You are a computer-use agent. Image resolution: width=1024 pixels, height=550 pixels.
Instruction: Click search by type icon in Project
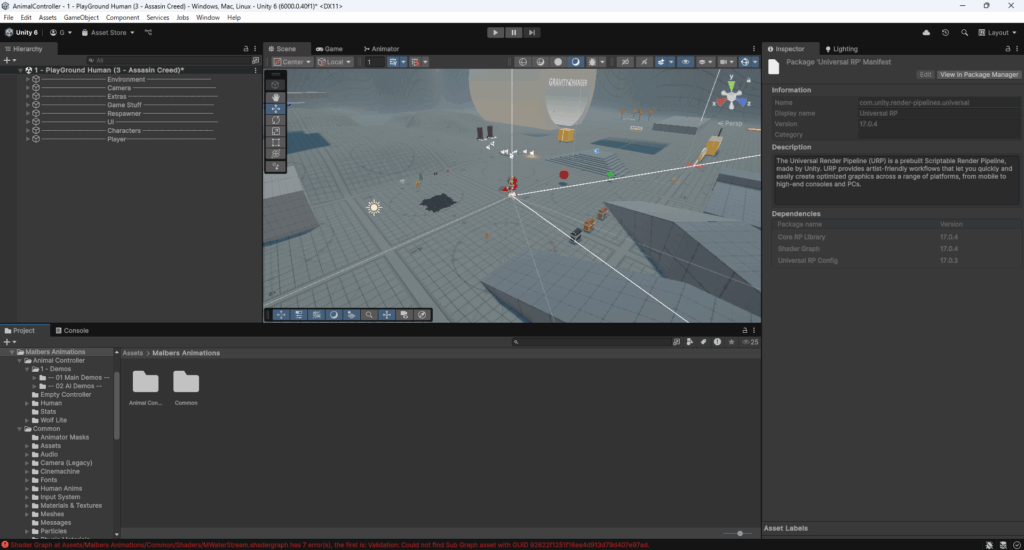(x=690, y=342)
